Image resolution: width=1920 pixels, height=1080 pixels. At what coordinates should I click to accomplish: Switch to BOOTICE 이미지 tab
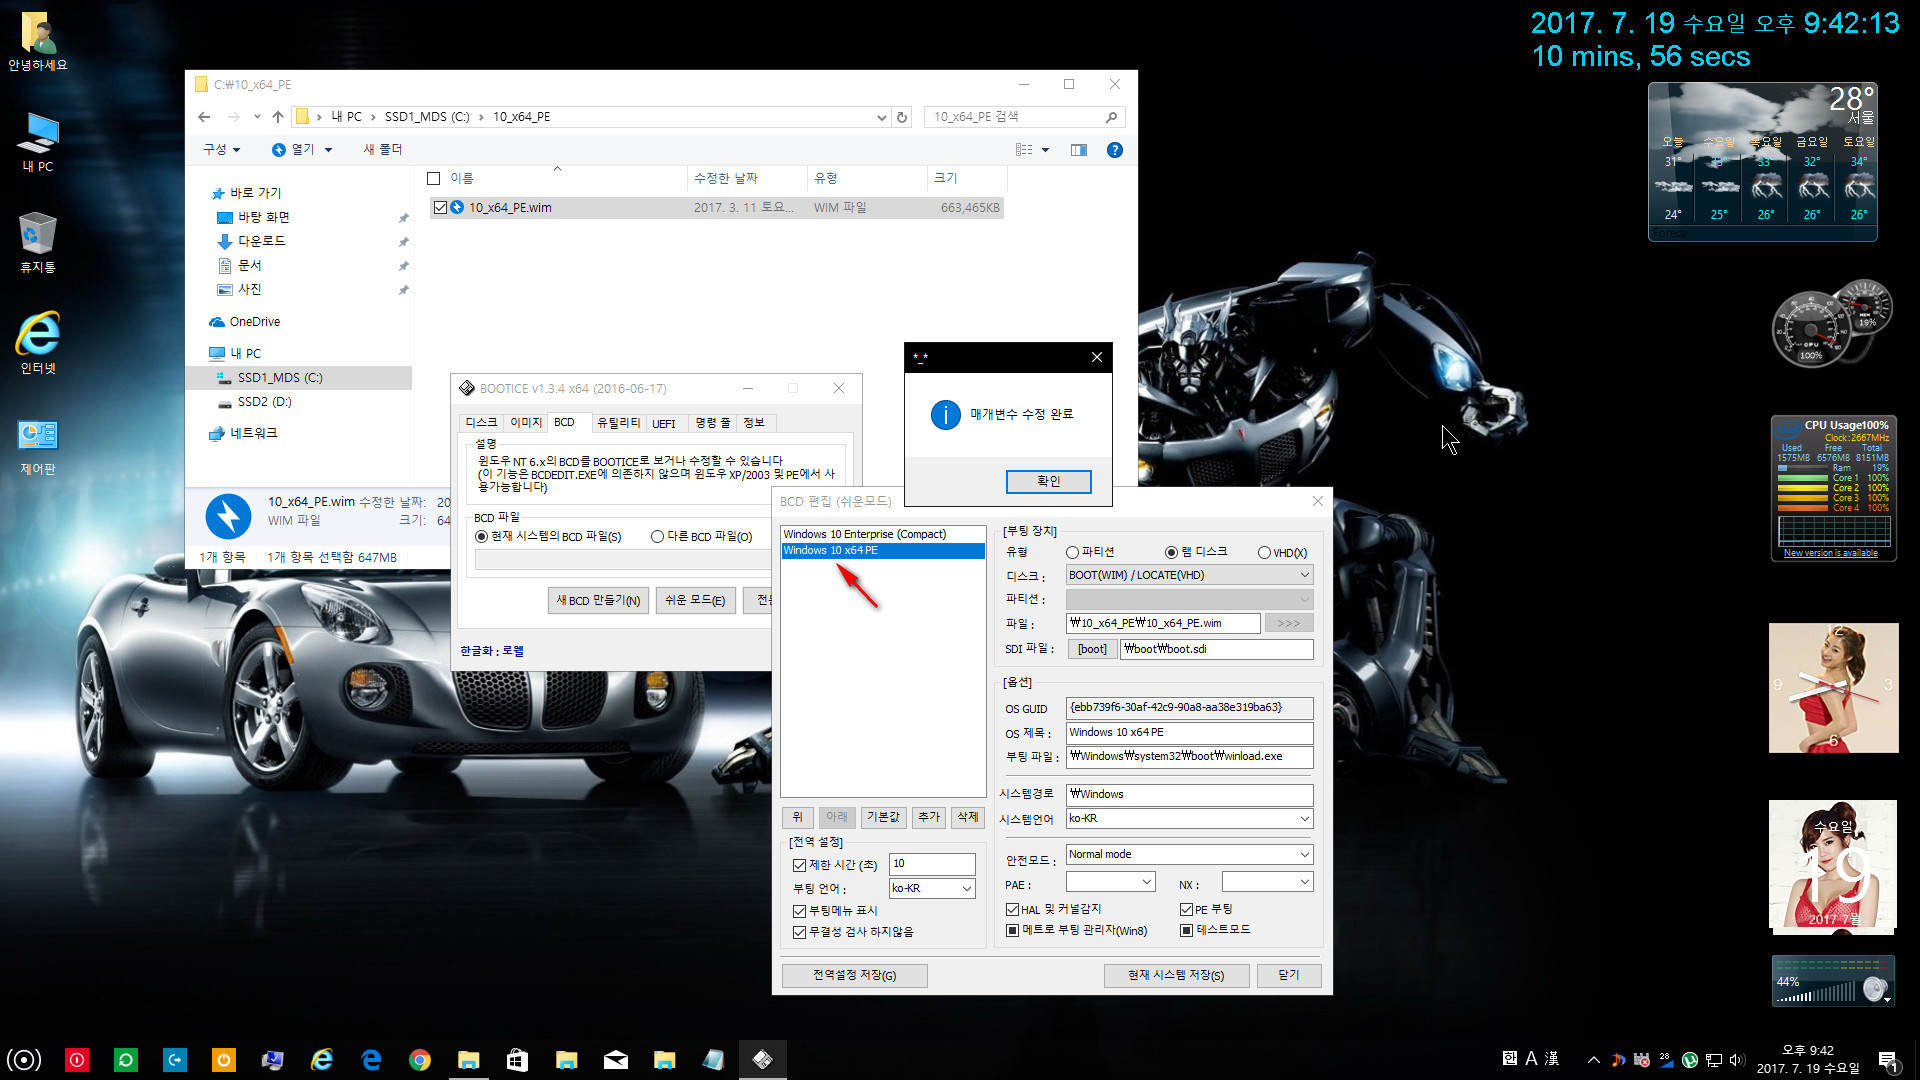526,423
